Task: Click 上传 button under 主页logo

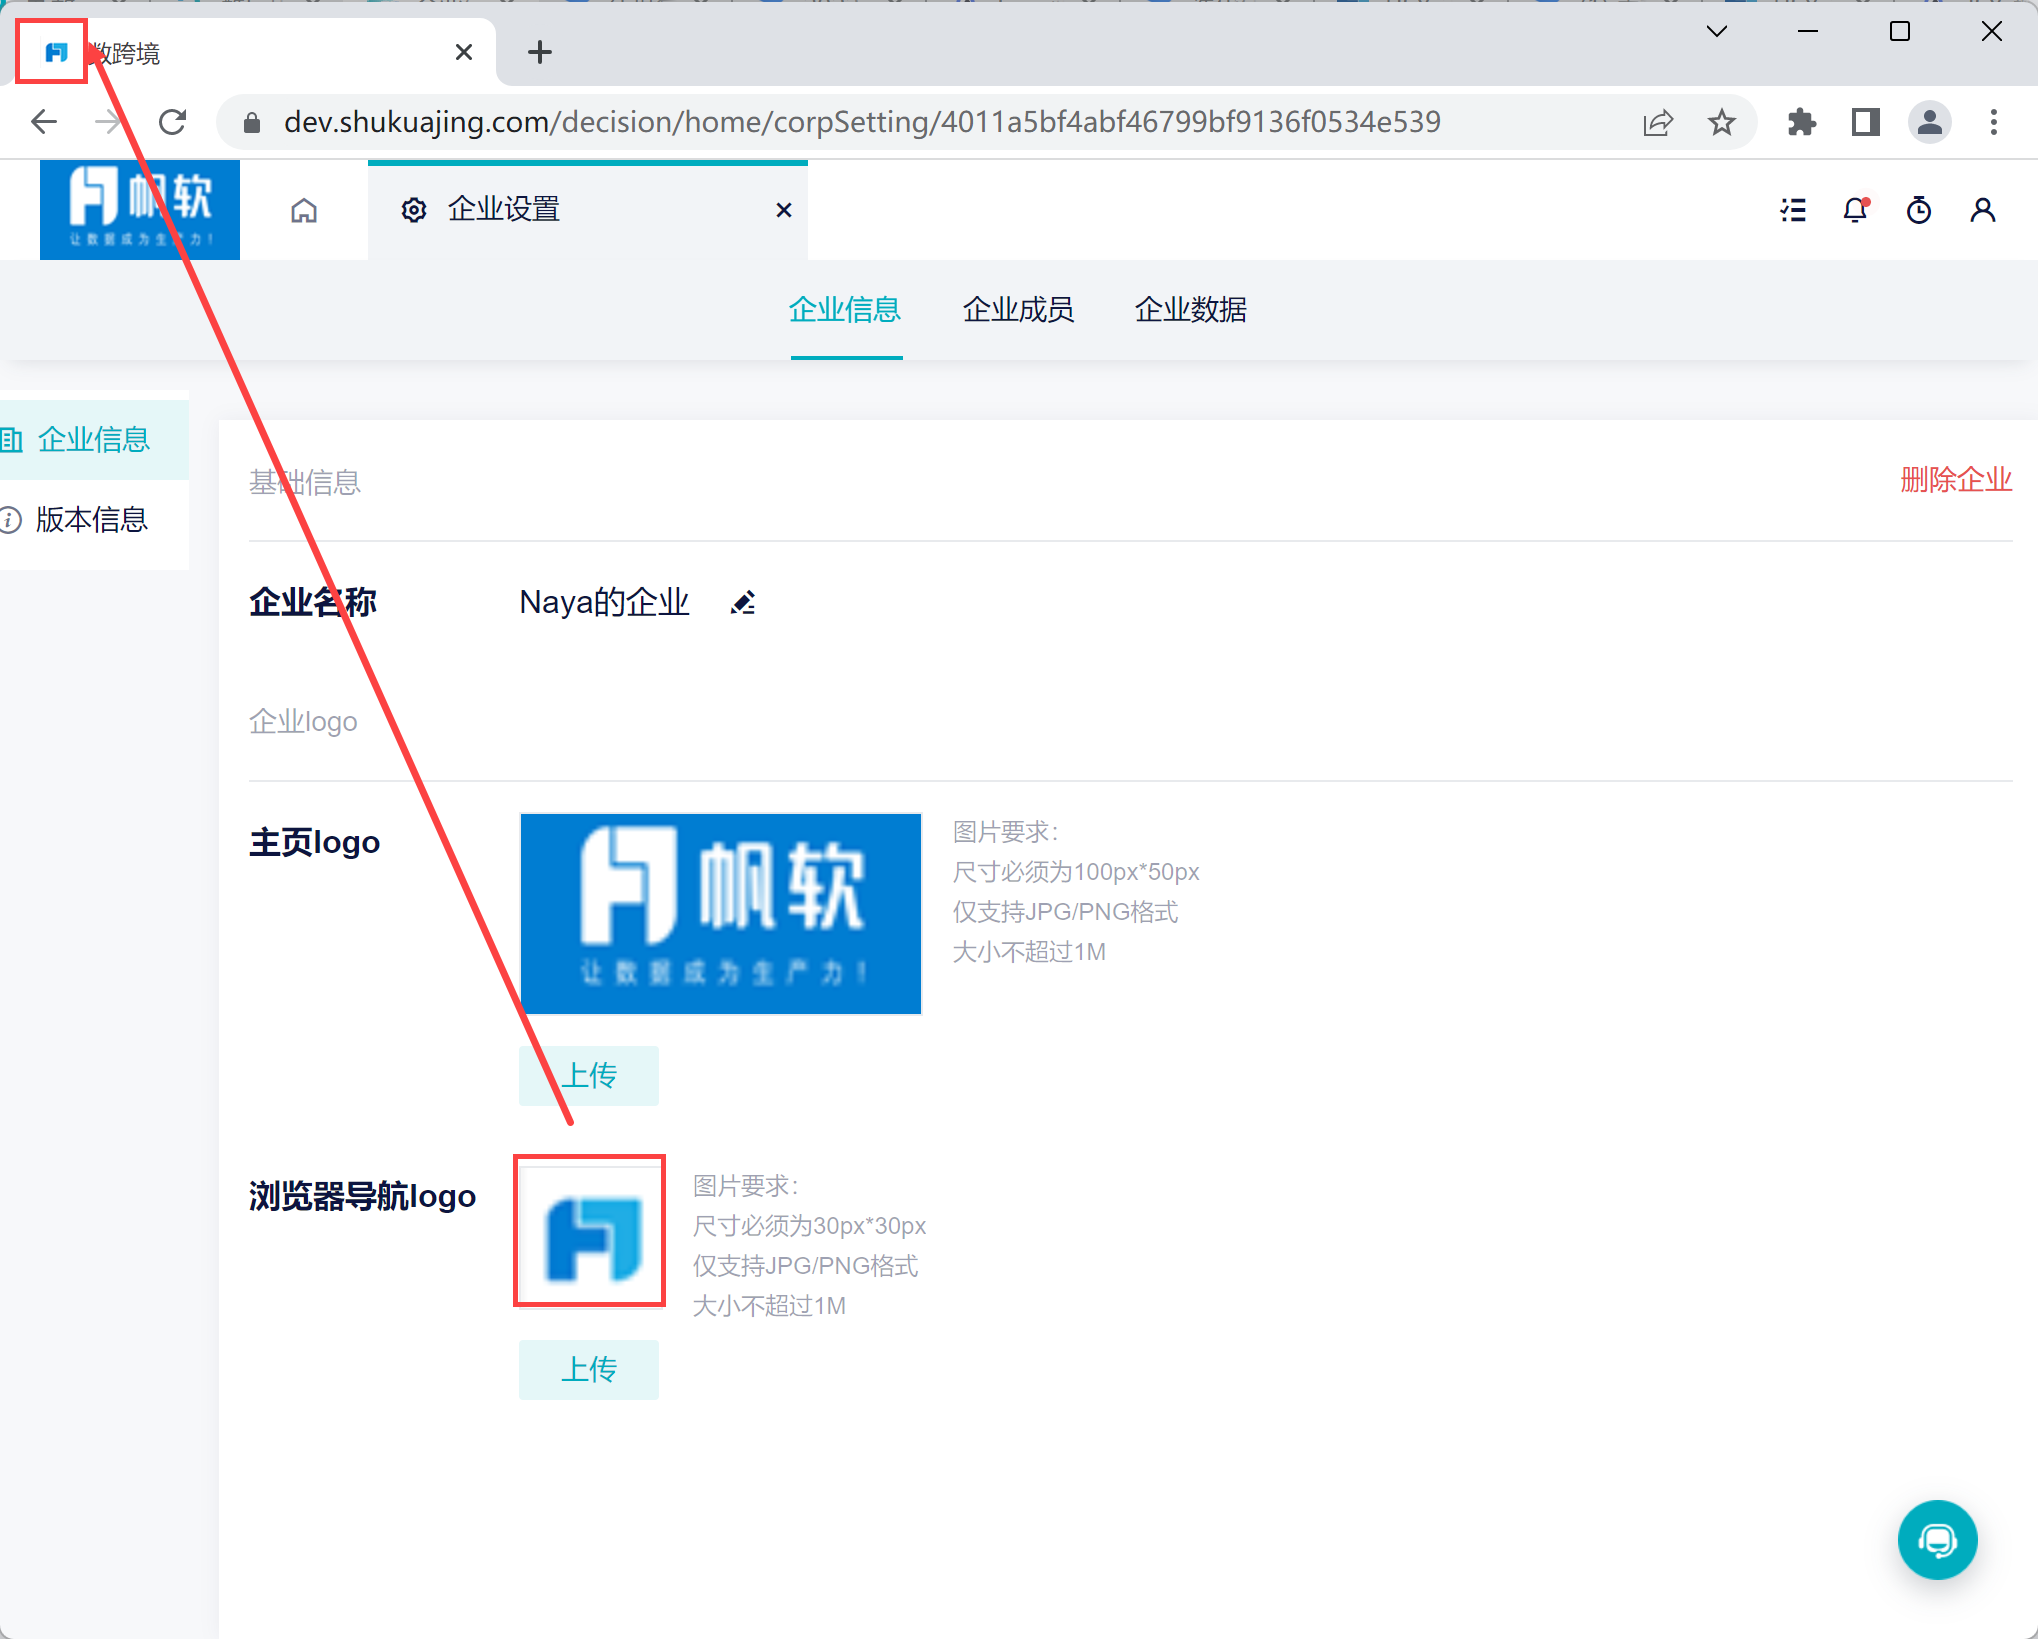Action: (x=588, y=1076)
